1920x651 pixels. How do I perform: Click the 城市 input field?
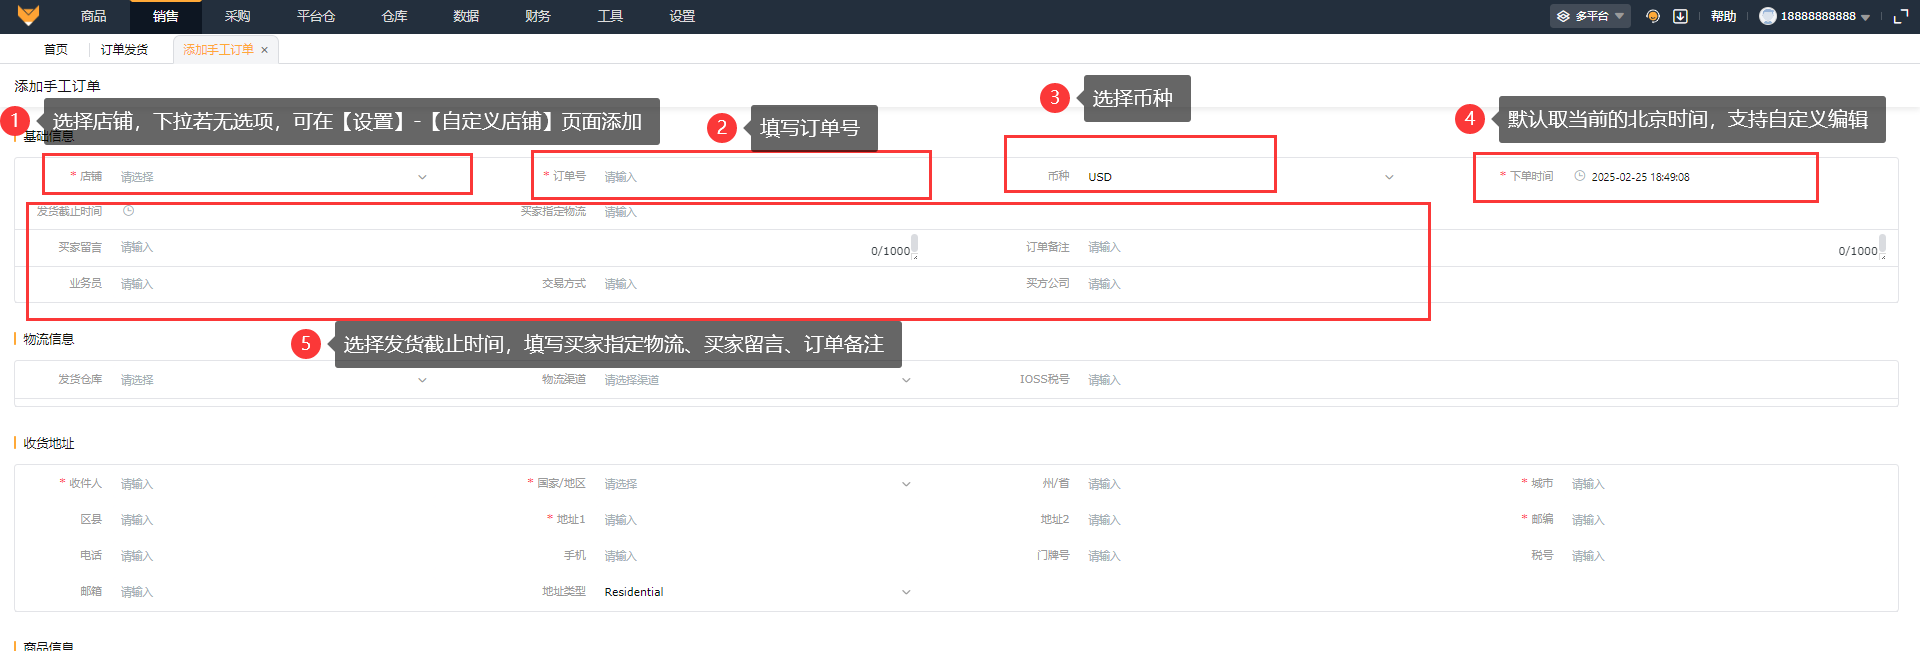tap(1725, 484)
